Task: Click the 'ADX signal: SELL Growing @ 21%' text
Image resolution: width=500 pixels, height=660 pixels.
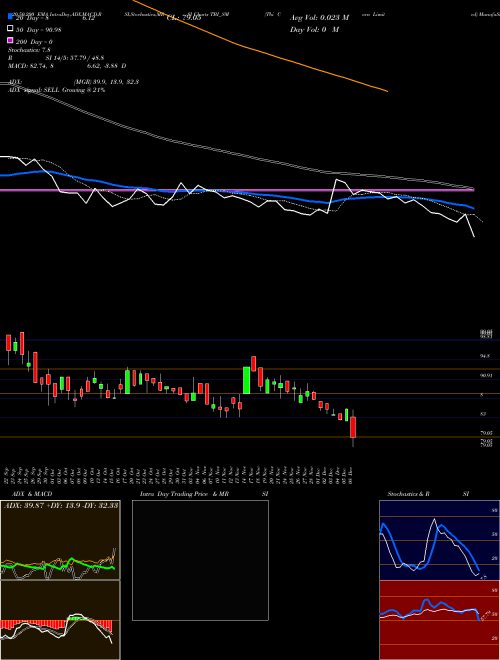Action: click(x=56, y=90)
